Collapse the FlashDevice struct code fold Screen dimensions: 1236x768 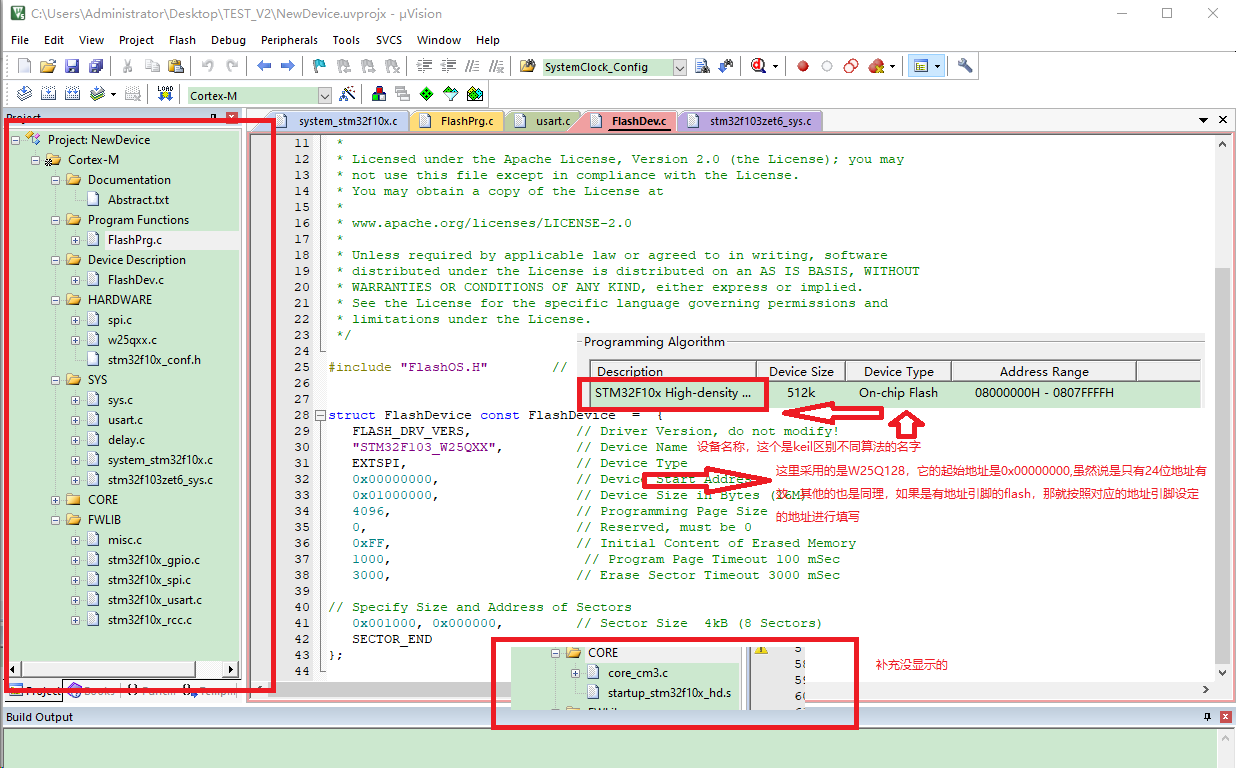tap(319, 415)
